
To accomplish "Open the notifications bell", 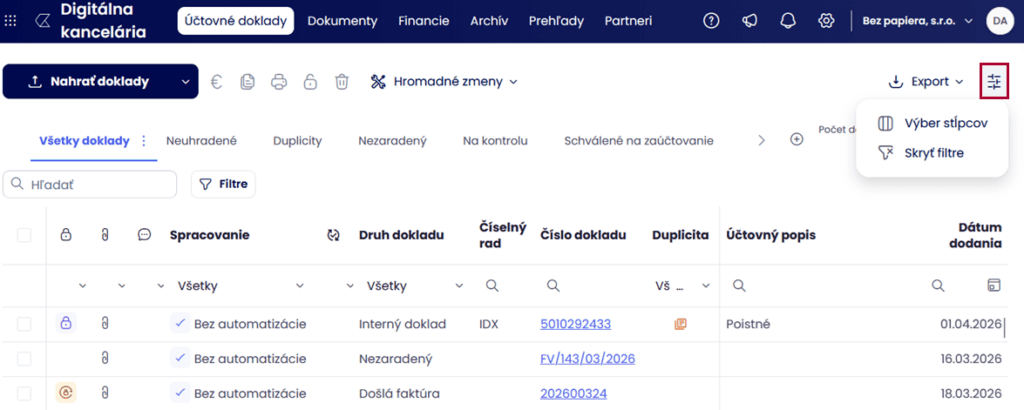I will click(x=788, y=21).
